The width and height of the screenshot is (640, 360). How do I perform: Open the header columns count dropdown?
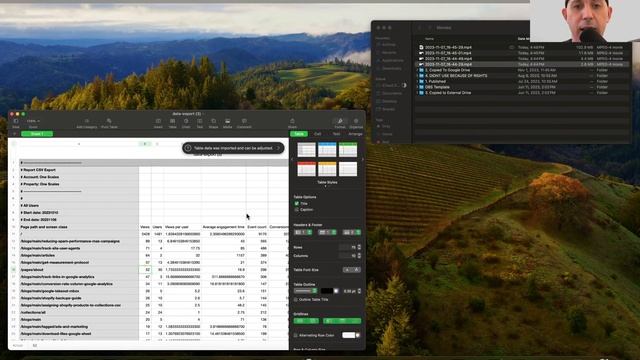303,232
